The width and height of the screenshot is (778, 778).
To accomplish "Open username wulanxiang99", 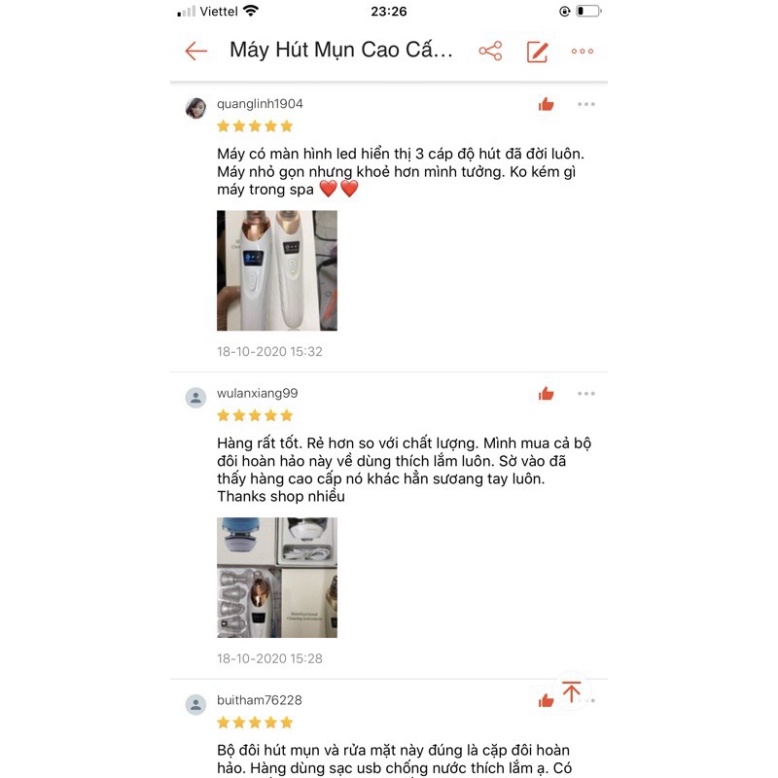I will (x=257, y=393).
